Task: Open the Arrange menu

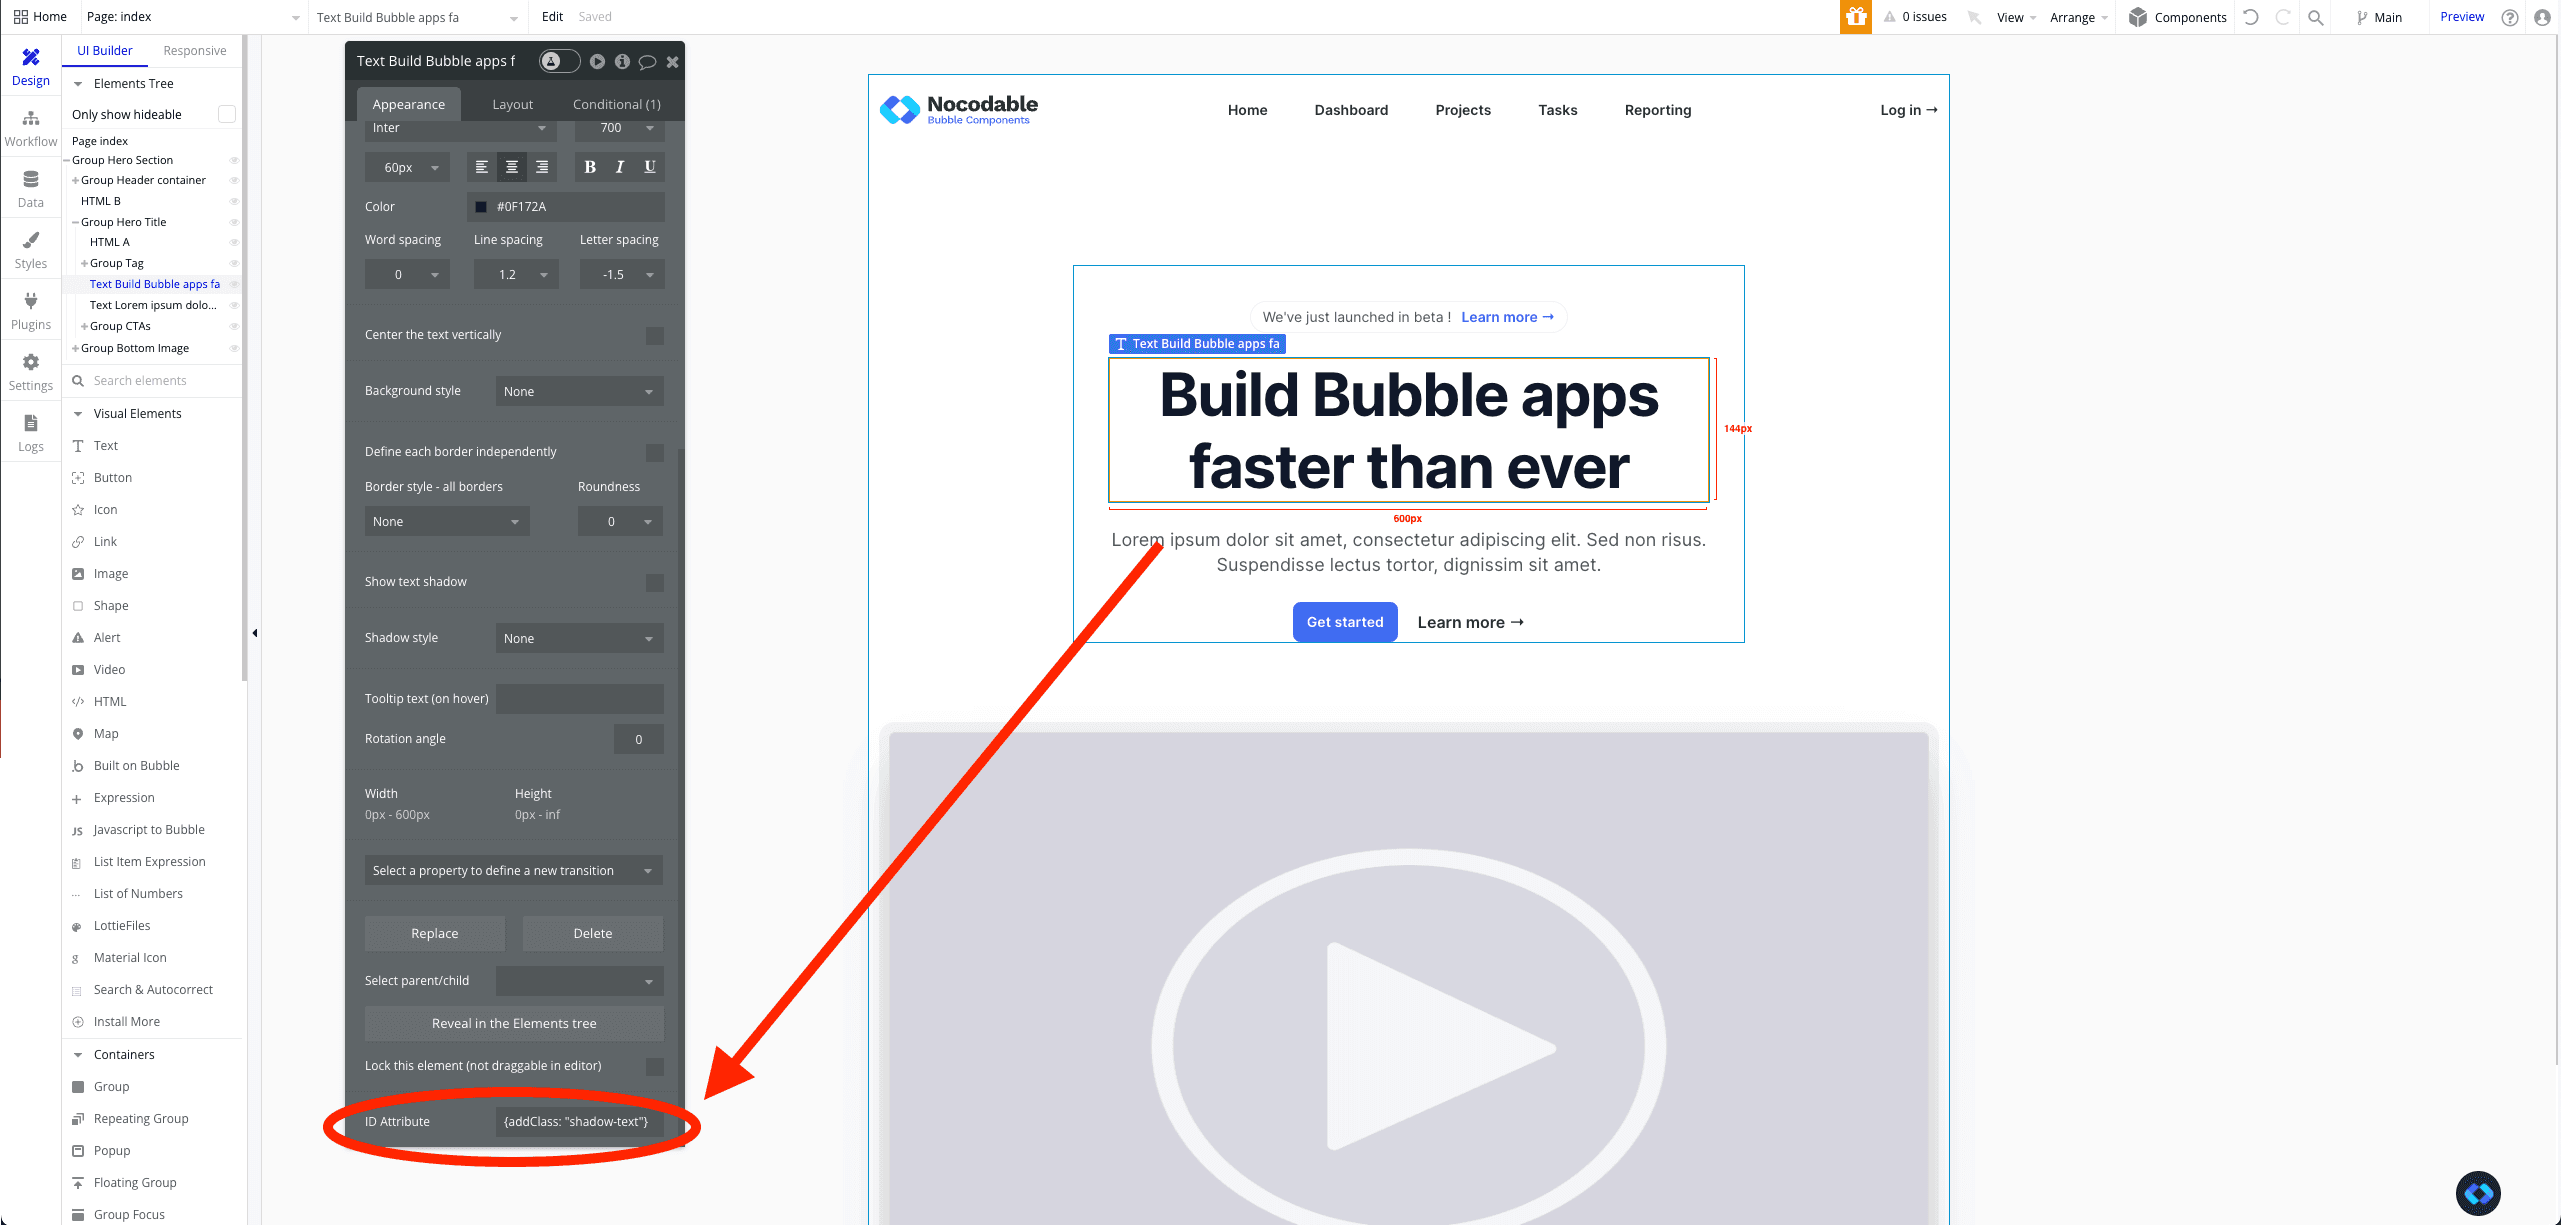Action: click(x=2079, y=17)
